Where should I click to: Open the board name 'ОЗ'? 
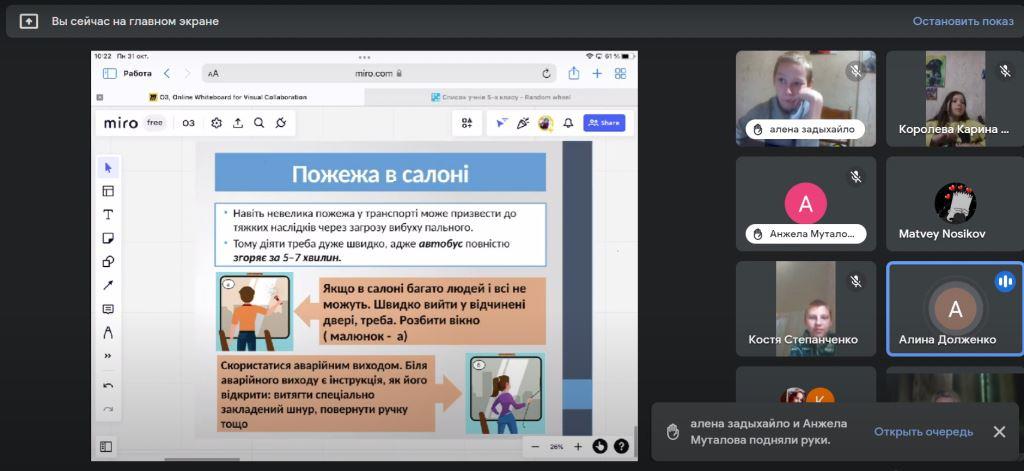tap(188, 123)
